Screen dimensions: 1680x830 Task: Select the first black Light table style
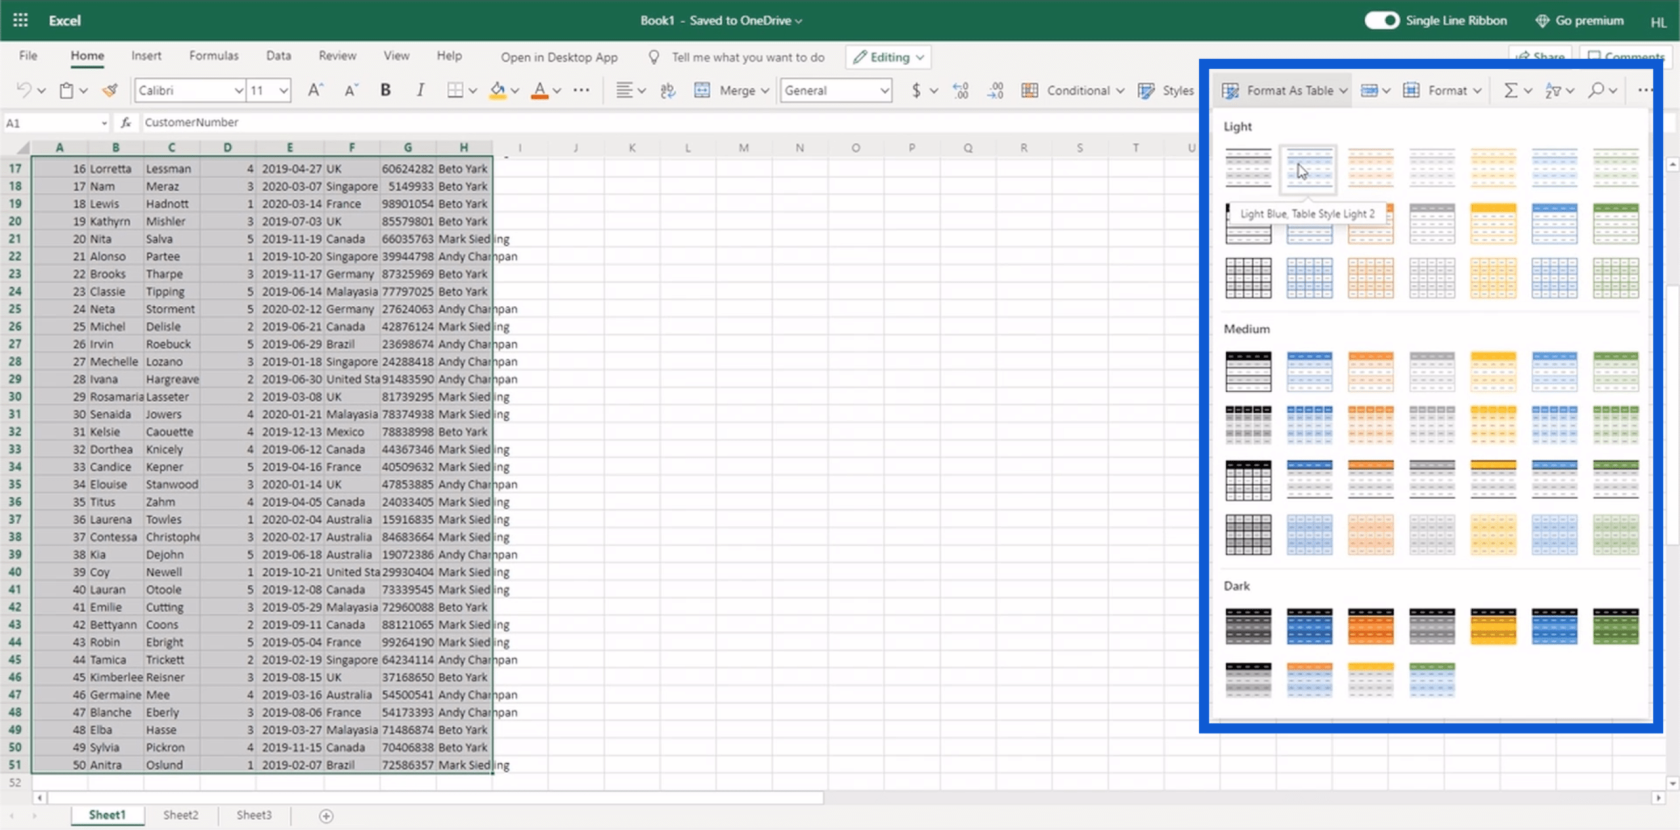[1248, 167]
